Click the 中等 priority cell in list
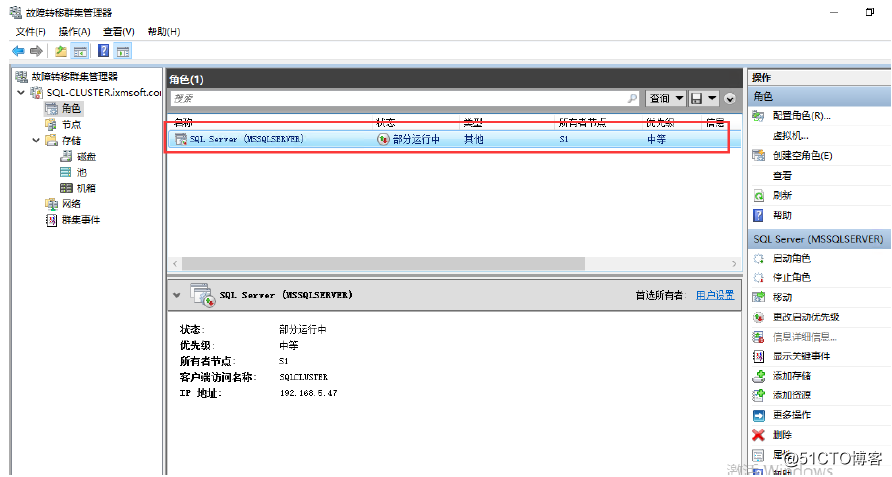 [x=656, y=139]
